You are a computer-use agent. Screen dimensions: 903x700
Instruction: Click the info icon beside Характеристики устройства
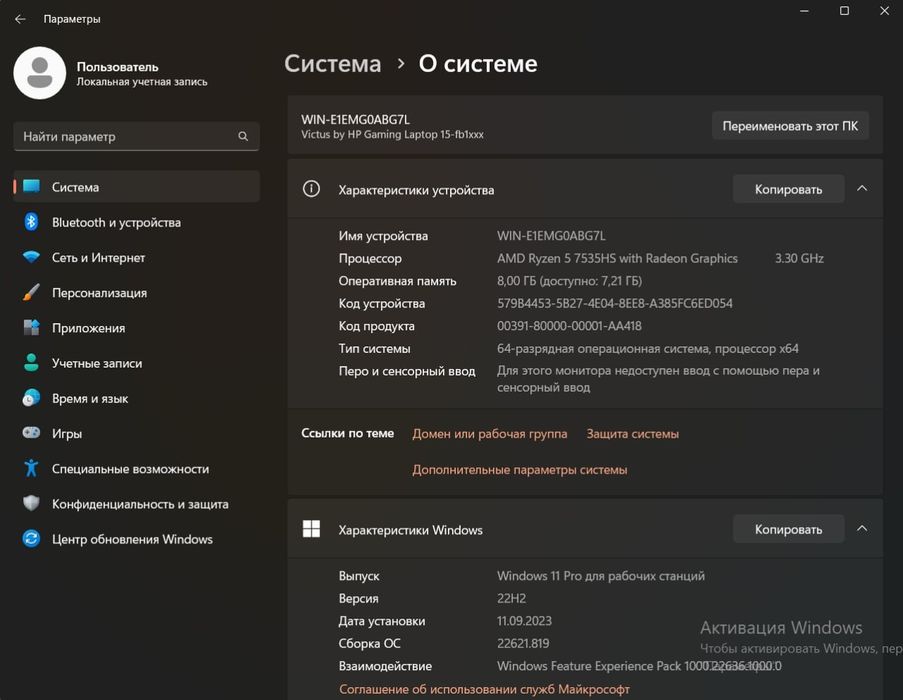click(x=311, y=189)
